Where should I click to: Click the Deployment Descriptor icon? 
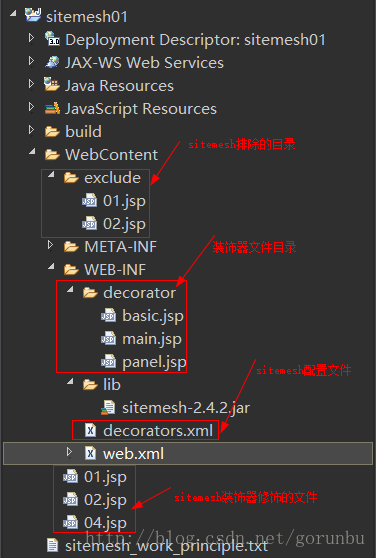pyautogui.click(x=52, y=38)
